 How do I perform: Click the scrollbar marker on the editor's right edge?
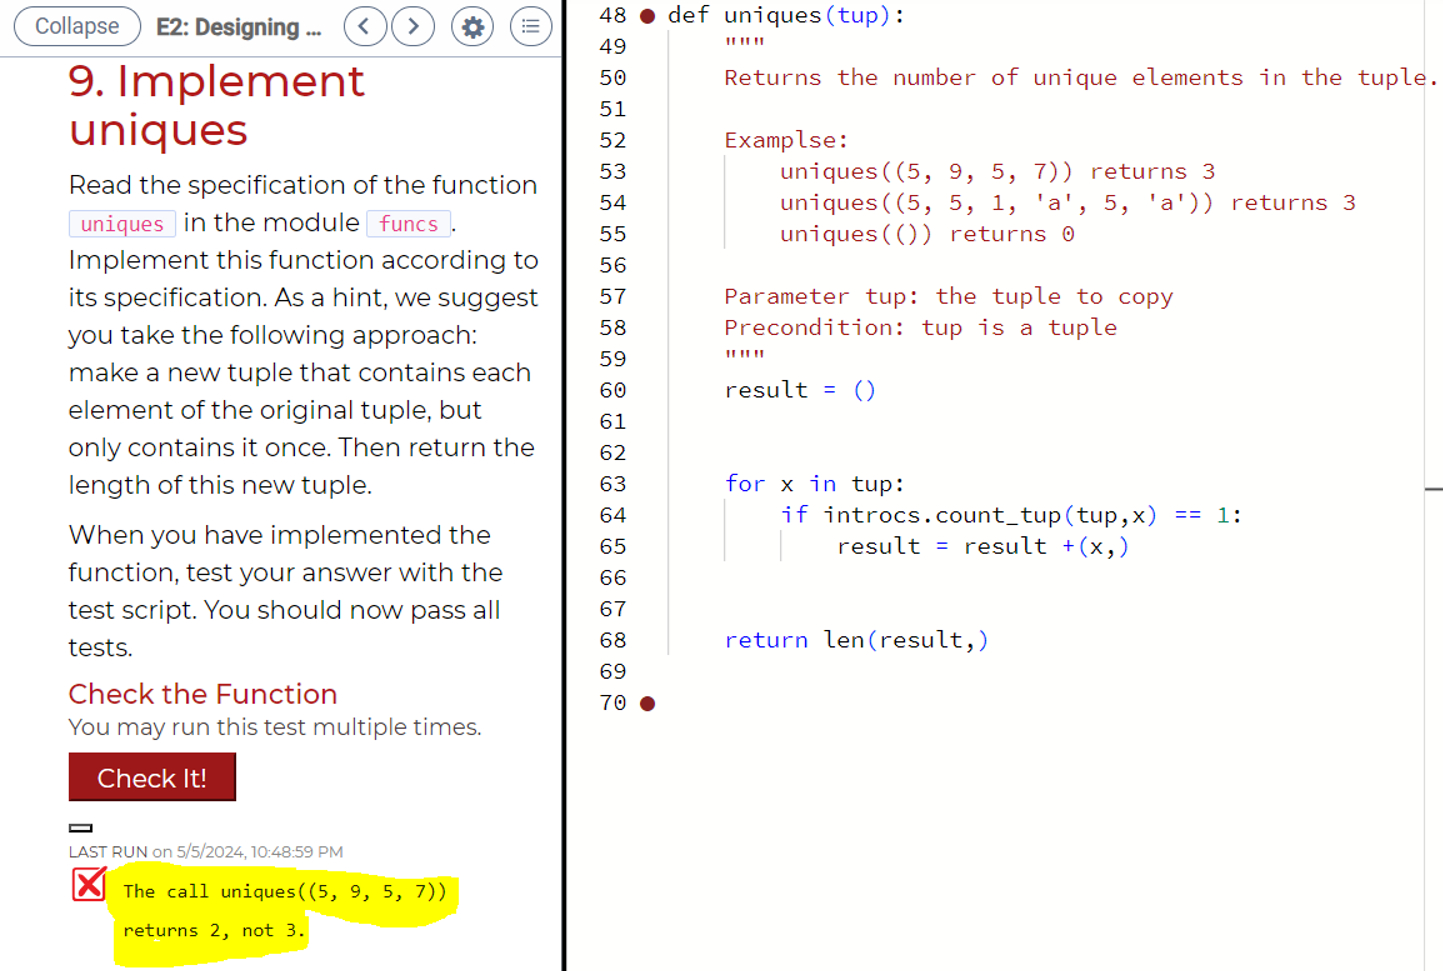point(1436,488)
